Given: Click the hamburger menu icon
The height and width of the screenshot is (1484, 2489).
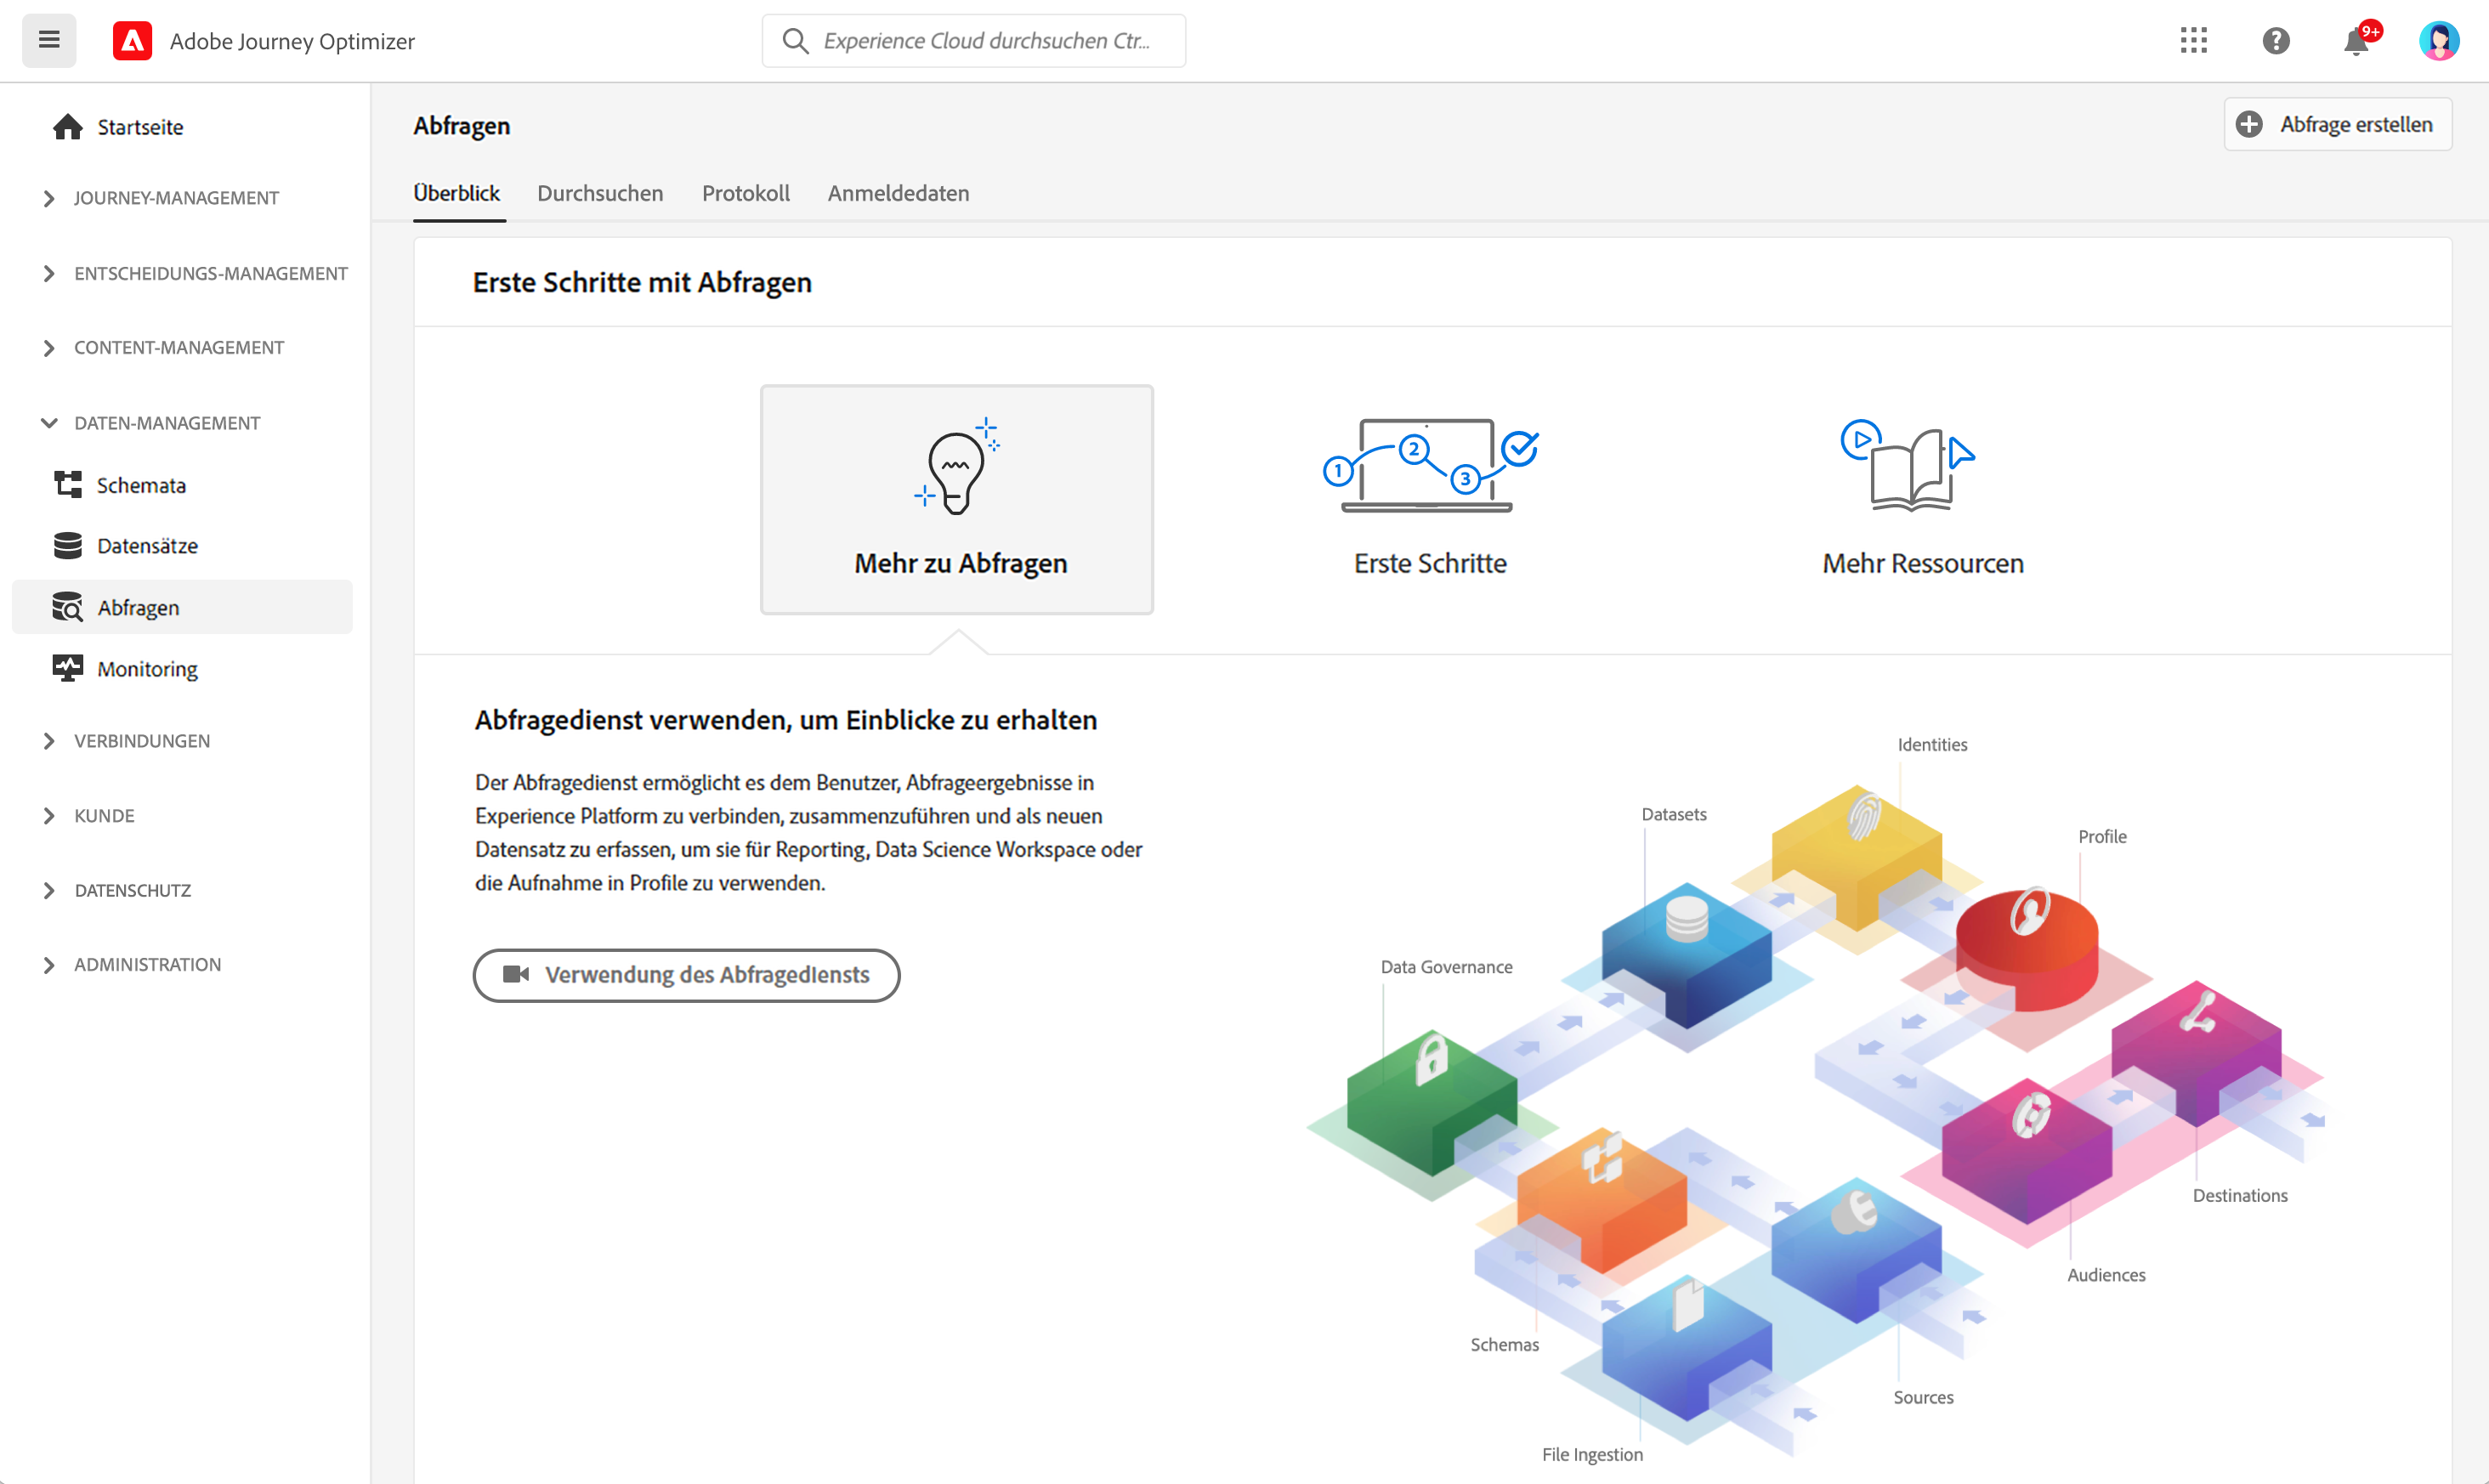Looking at the screenshot, I should [49, 40].
